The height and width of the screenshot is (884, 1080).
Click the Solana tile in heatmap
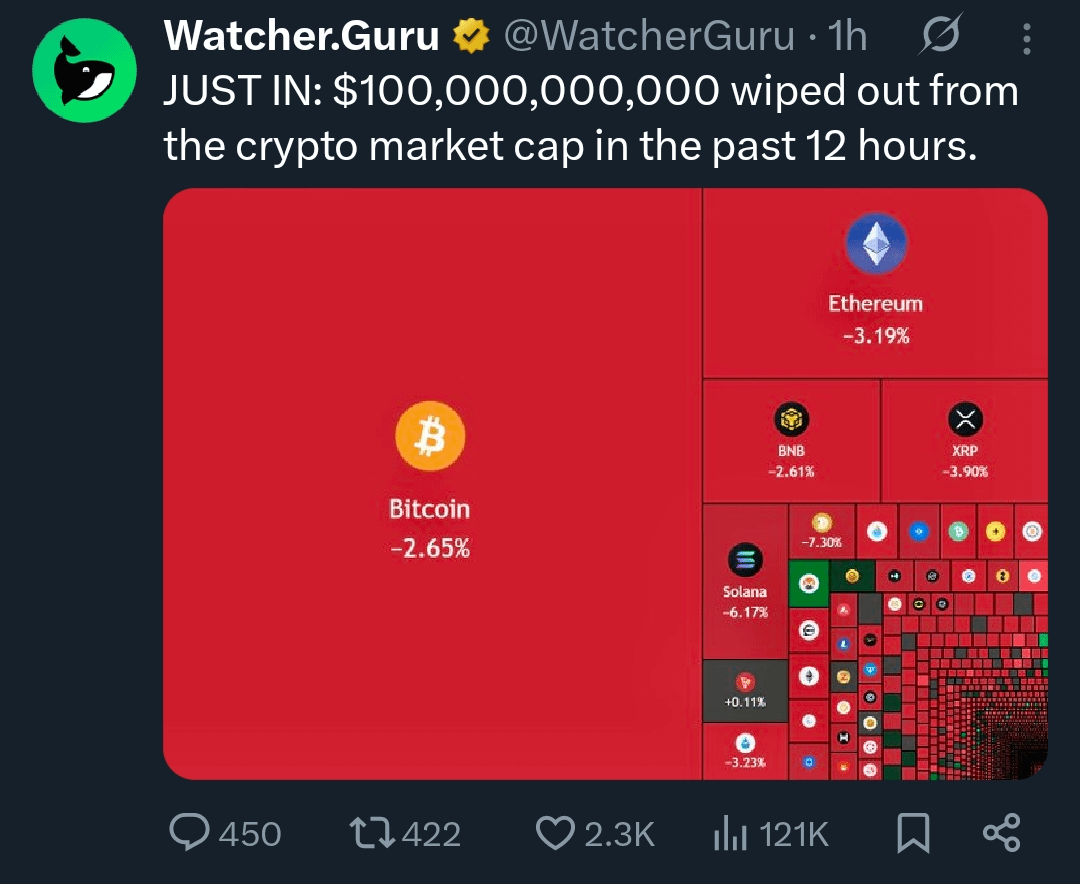[x=745, y=582]
